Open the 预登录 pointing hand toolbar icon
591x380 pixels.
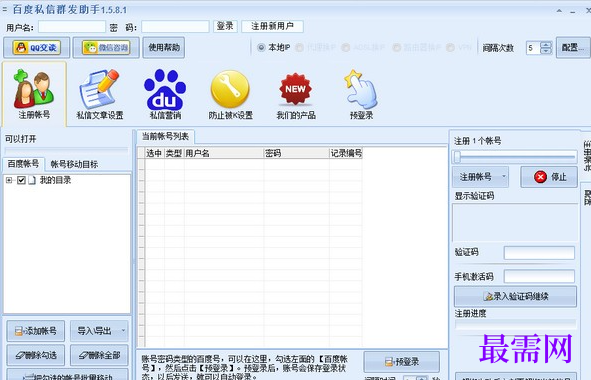361,94
